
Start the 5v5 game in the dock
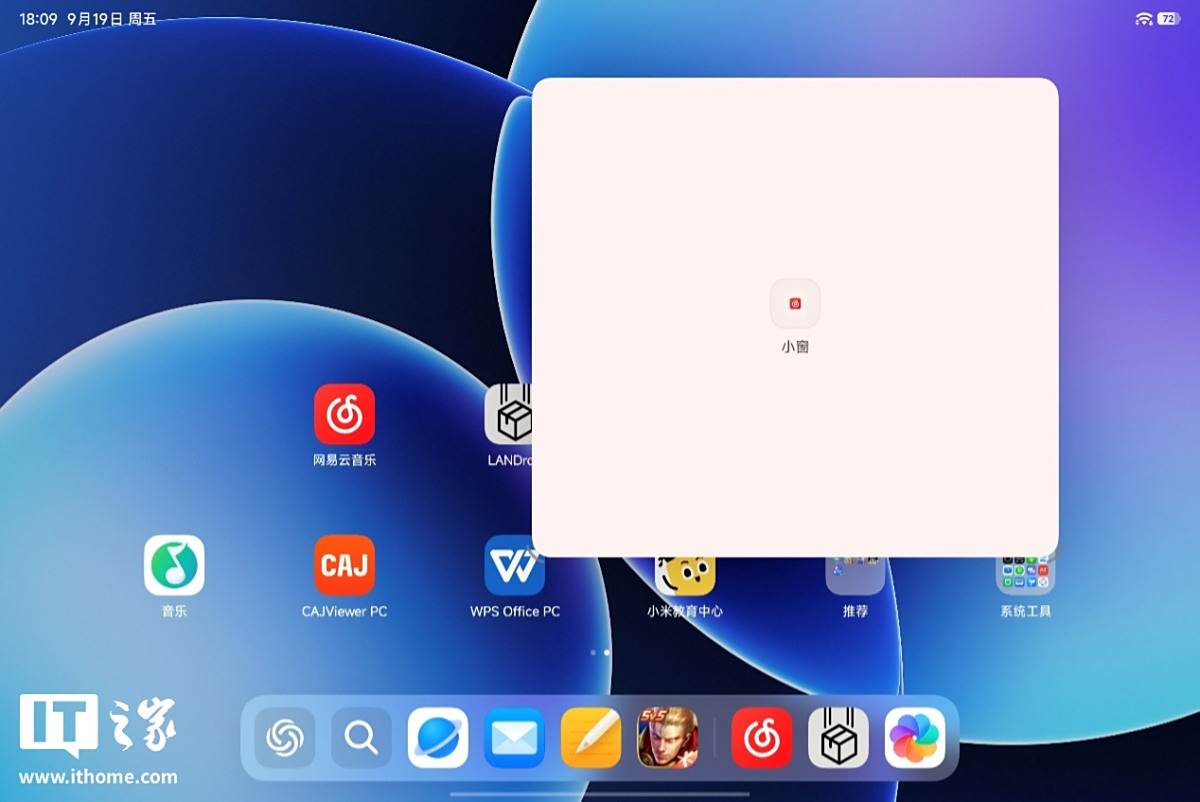point(667,738)
